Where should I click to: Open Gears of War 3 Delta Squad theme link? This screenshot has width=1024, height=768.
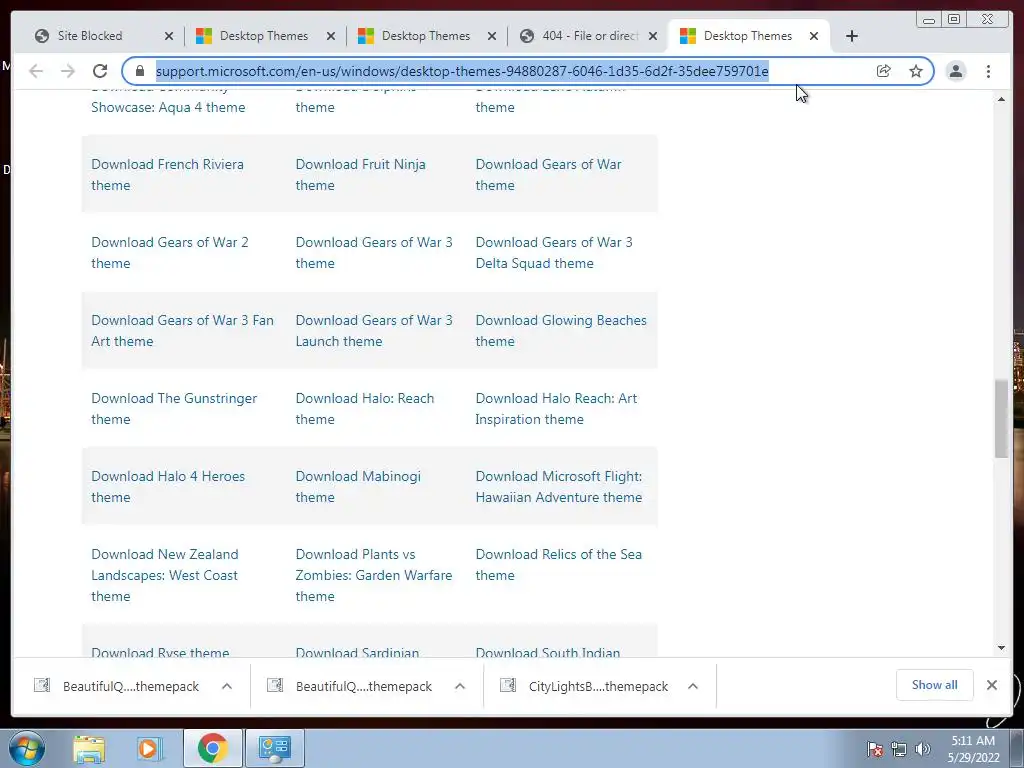[554, 253]
